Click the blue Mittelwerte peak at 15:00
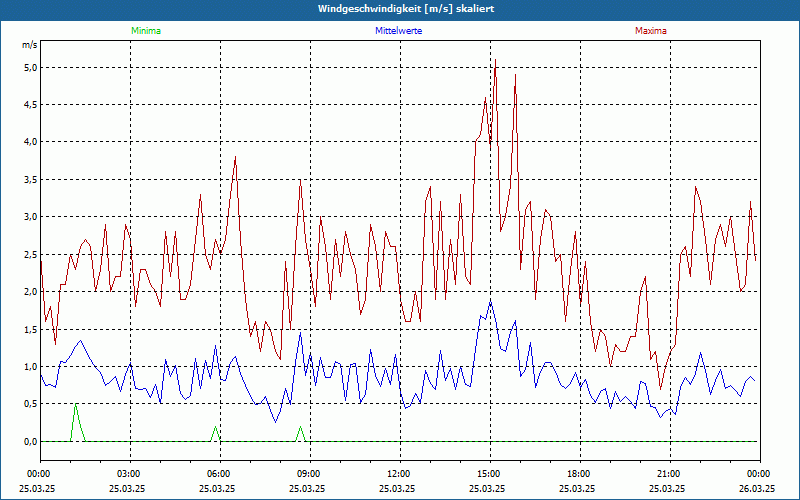 [x=490, y=302]
